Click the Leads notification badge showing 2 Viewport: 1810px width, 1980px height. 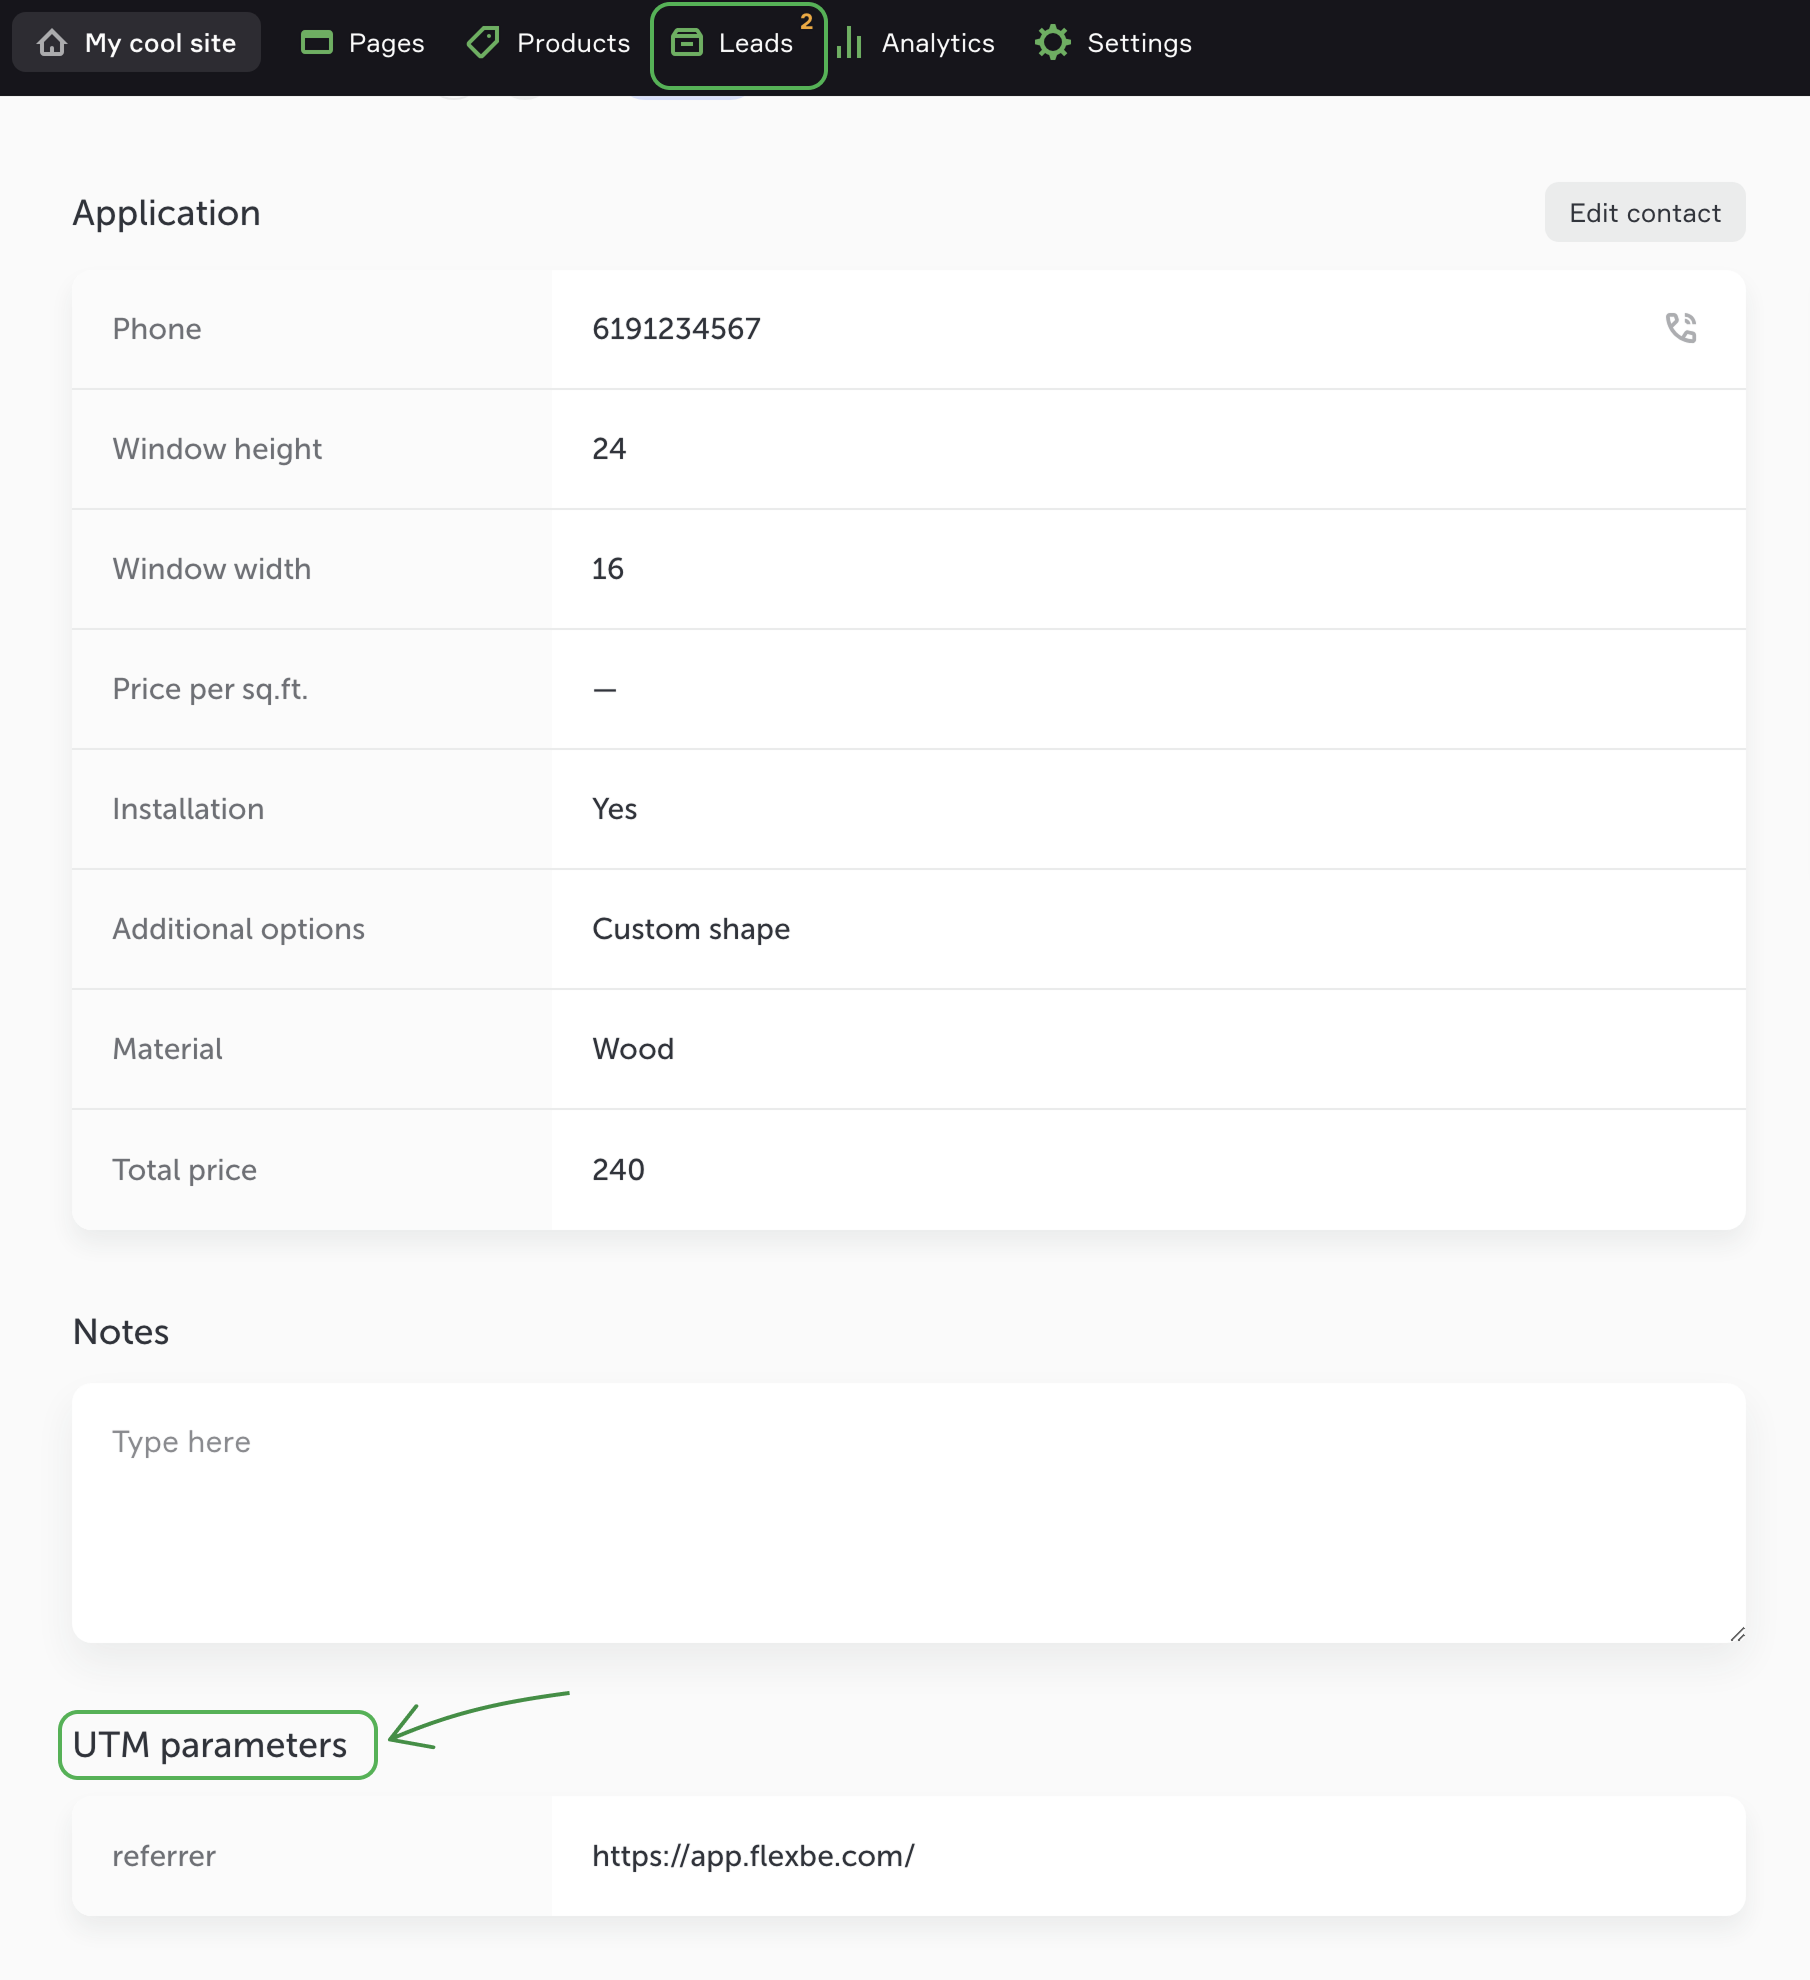pos(806,22)
